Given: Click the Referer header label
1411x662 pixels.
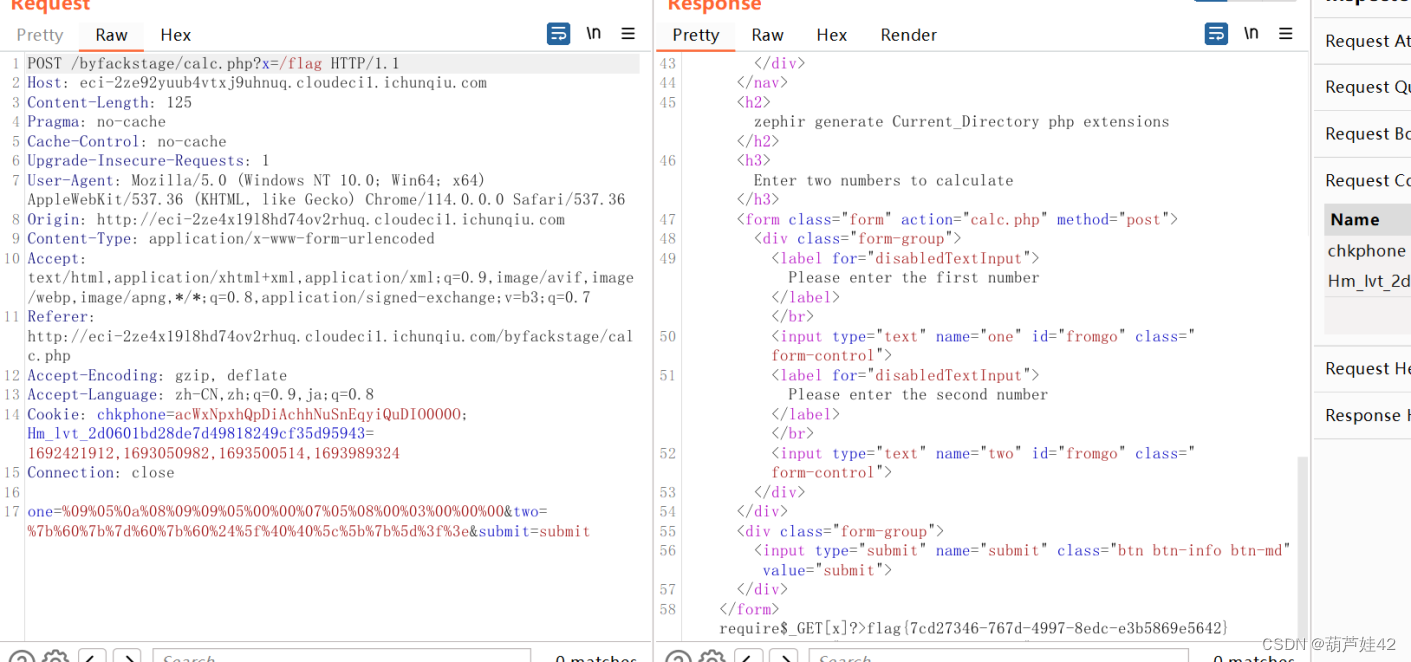Looking at the screenshot, I should click(59, 317).
